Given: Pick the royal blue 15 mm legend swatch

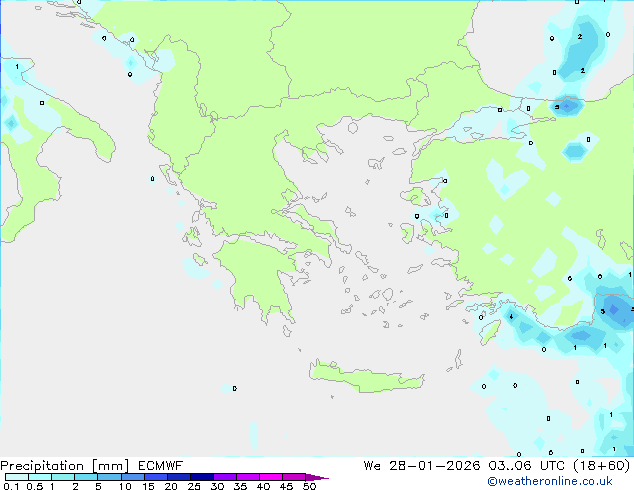Looking at the screenshot, I should click(x=155, y=477).
